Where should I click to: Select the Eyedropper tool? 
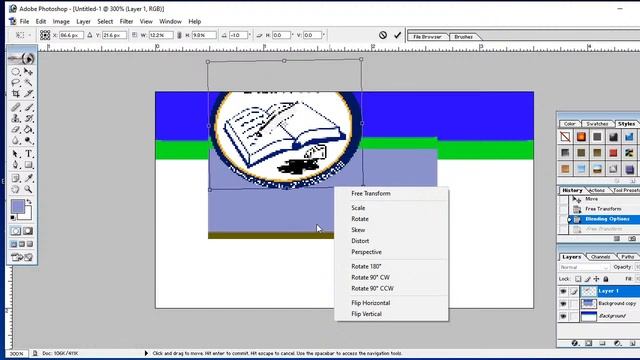tap(28, 178)
